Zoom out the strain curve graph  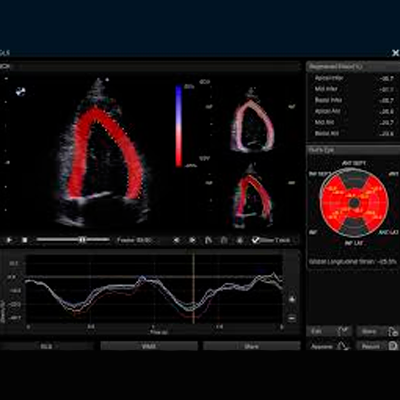click(292, 318)
